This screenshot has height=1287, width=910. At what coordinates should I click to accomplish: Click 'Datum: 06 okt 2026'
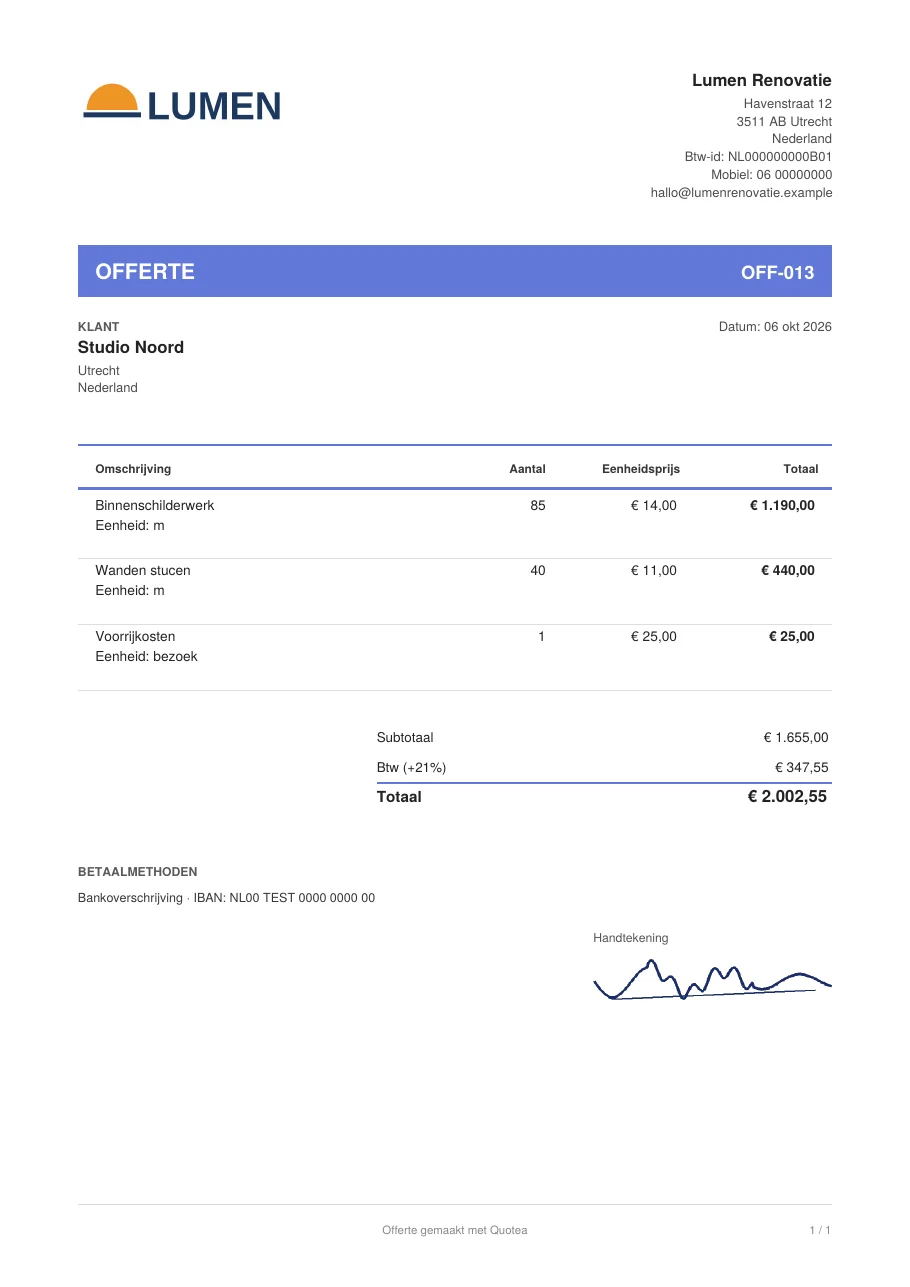pyautogui.click(x=775, y=327)
